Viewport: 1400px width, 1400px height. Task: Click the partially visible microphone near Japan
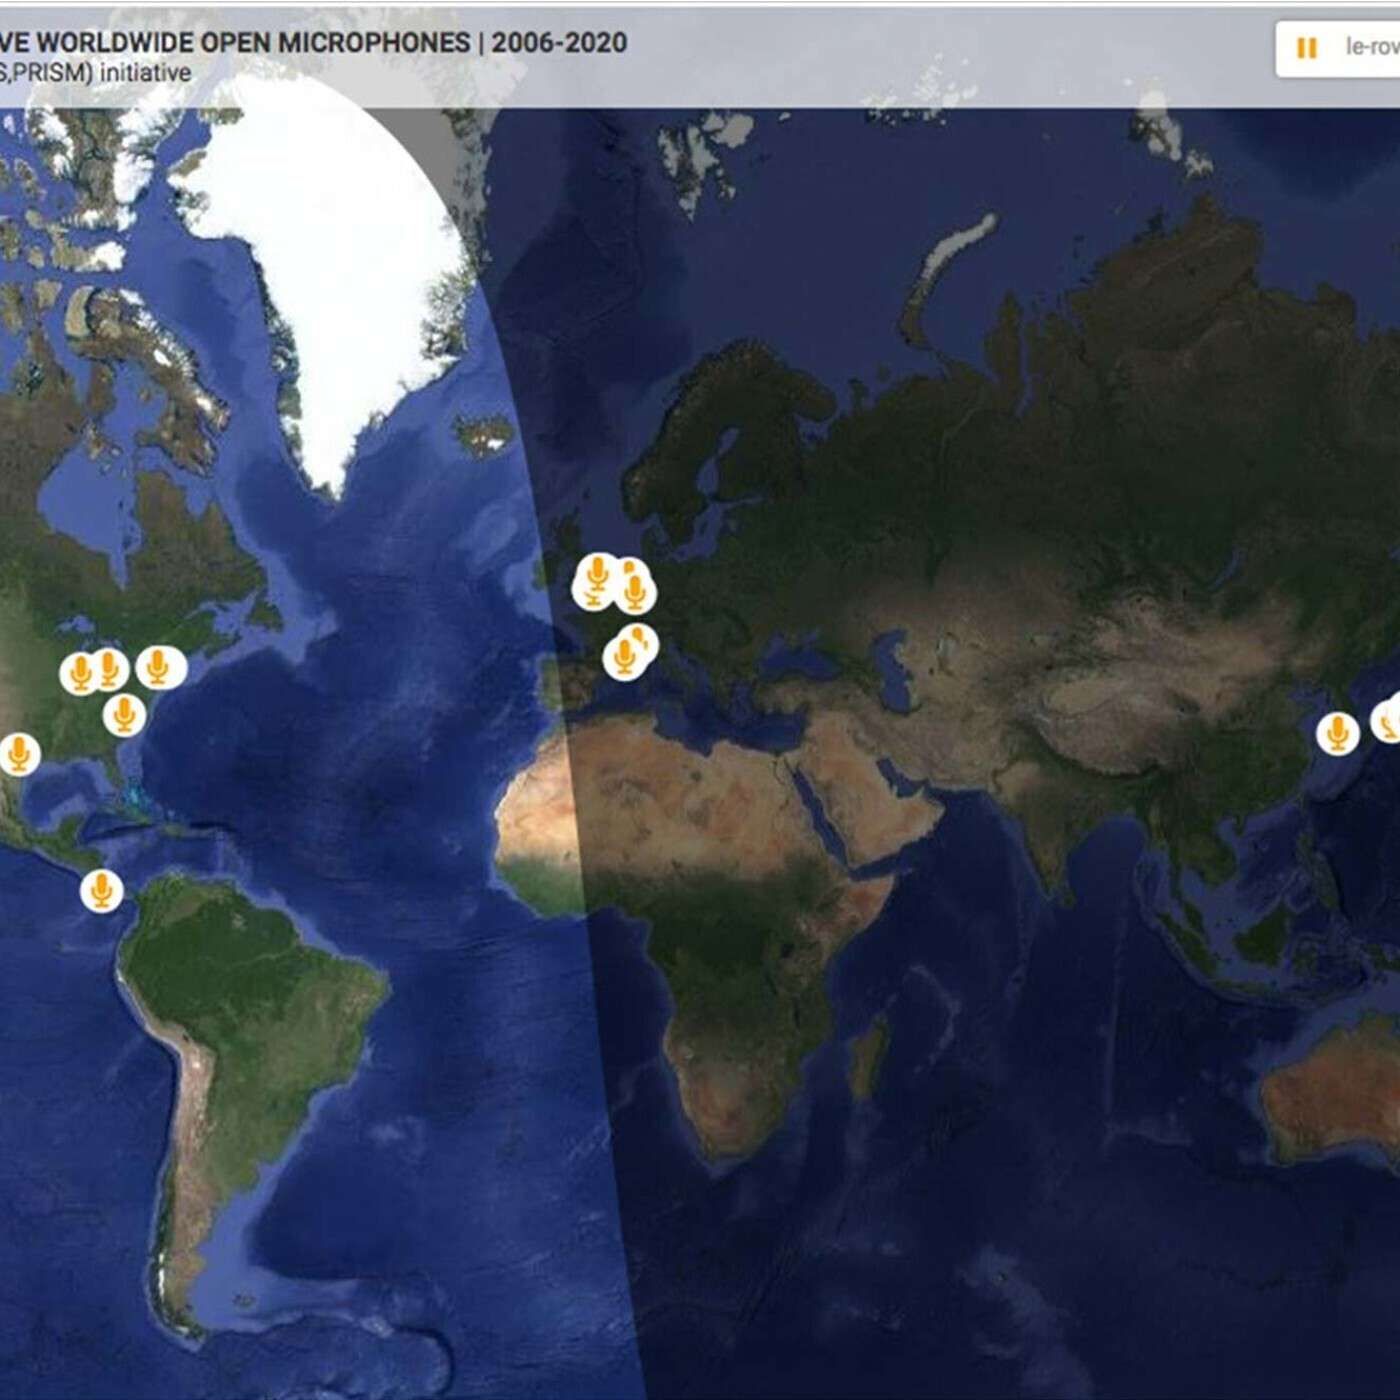(x=1388, y=720)
